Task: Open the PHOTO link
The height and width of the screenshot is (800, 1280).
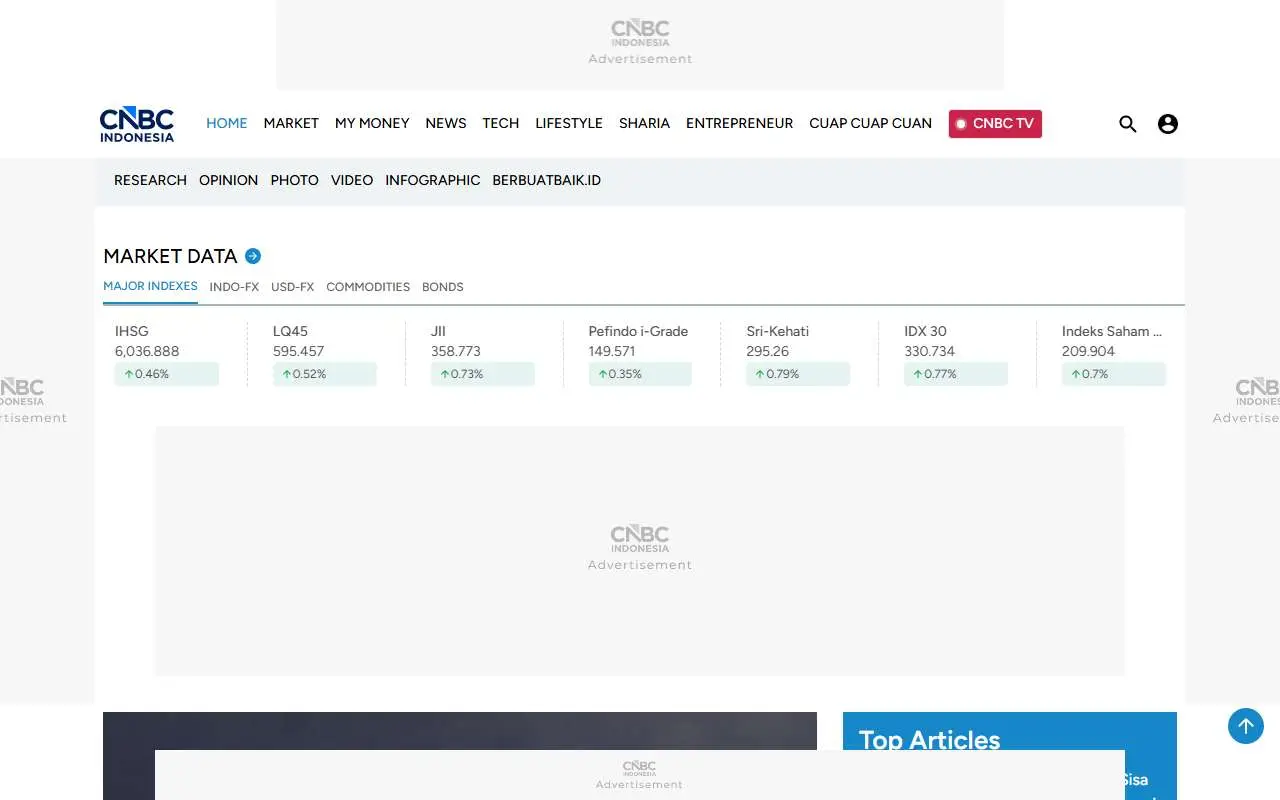Action: pos(295,180)
